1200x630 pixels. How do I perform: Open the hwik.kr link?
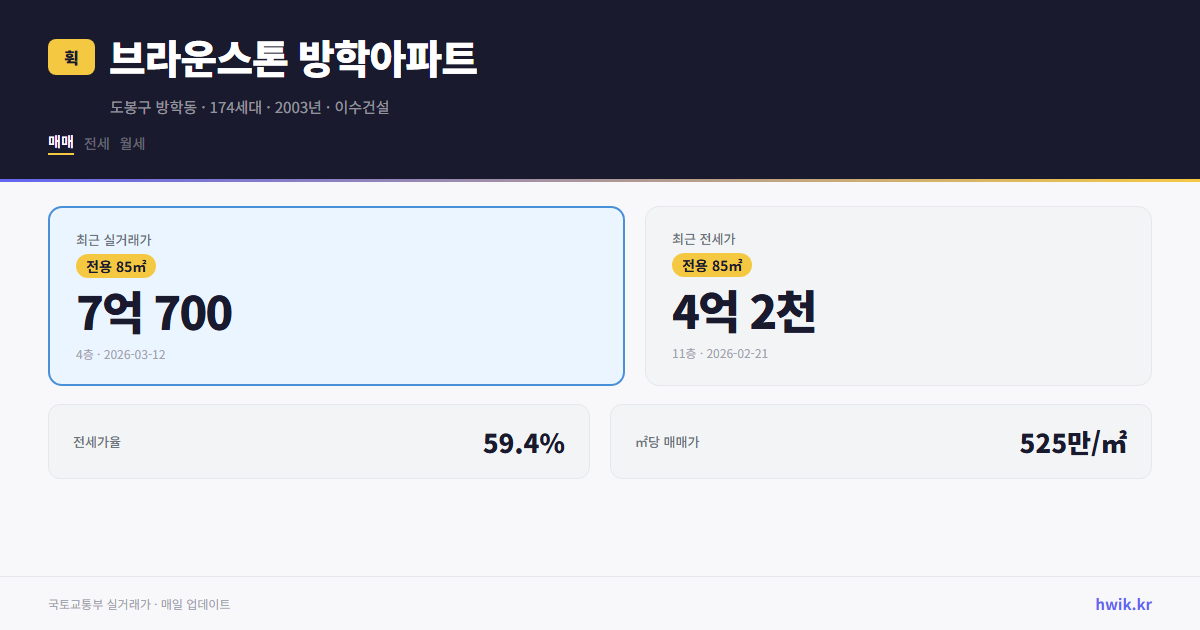tap(1122, 604)
